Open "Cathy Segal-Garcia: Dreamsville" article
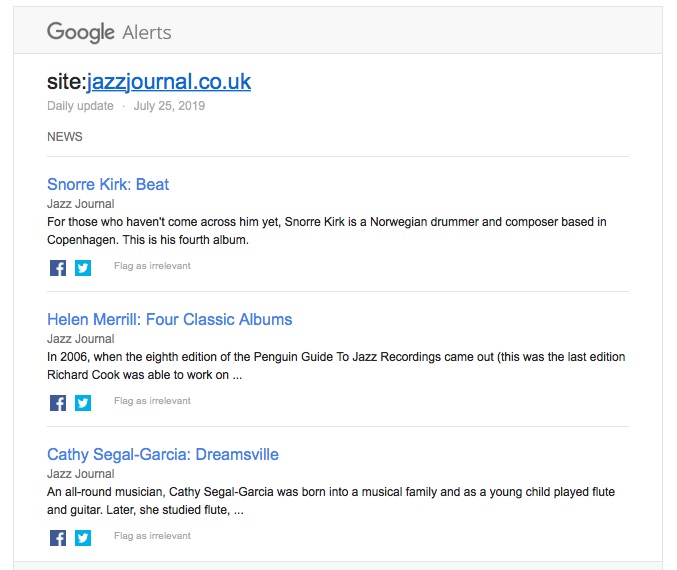Image resolution: width=677 pixels, height=570 pixels. pyautogui.click(x=162, y=454)
